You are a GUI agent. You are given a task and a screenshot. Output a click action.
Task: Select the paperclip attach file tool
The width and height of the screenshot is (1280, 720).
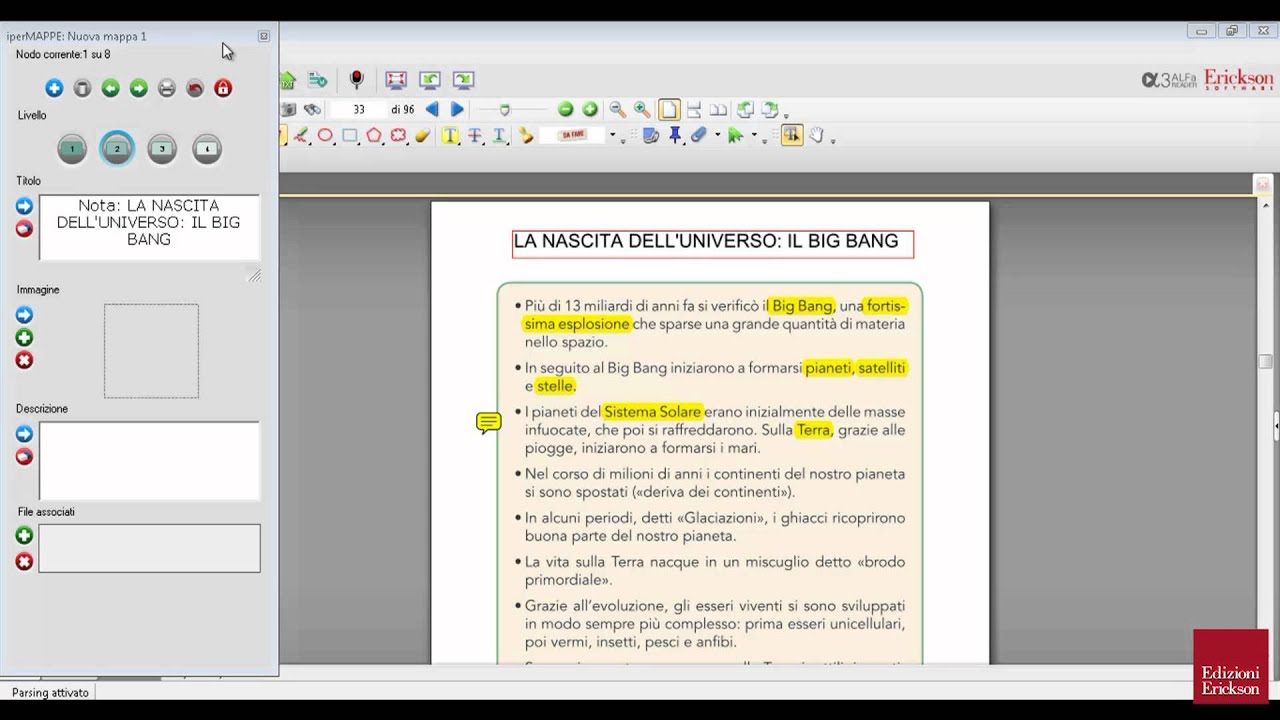tap(699, 136)
